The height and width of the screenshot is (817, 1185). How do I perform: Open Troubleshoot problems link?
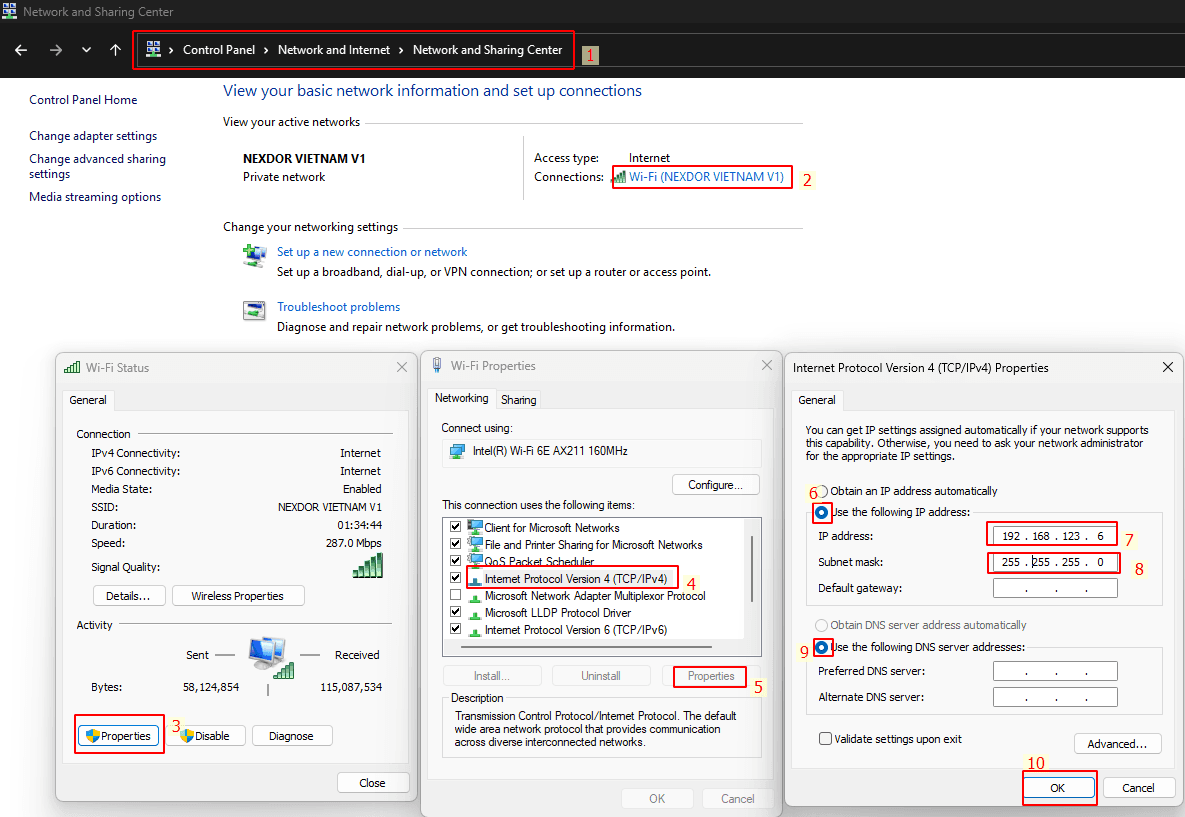(x=338, y=307)
